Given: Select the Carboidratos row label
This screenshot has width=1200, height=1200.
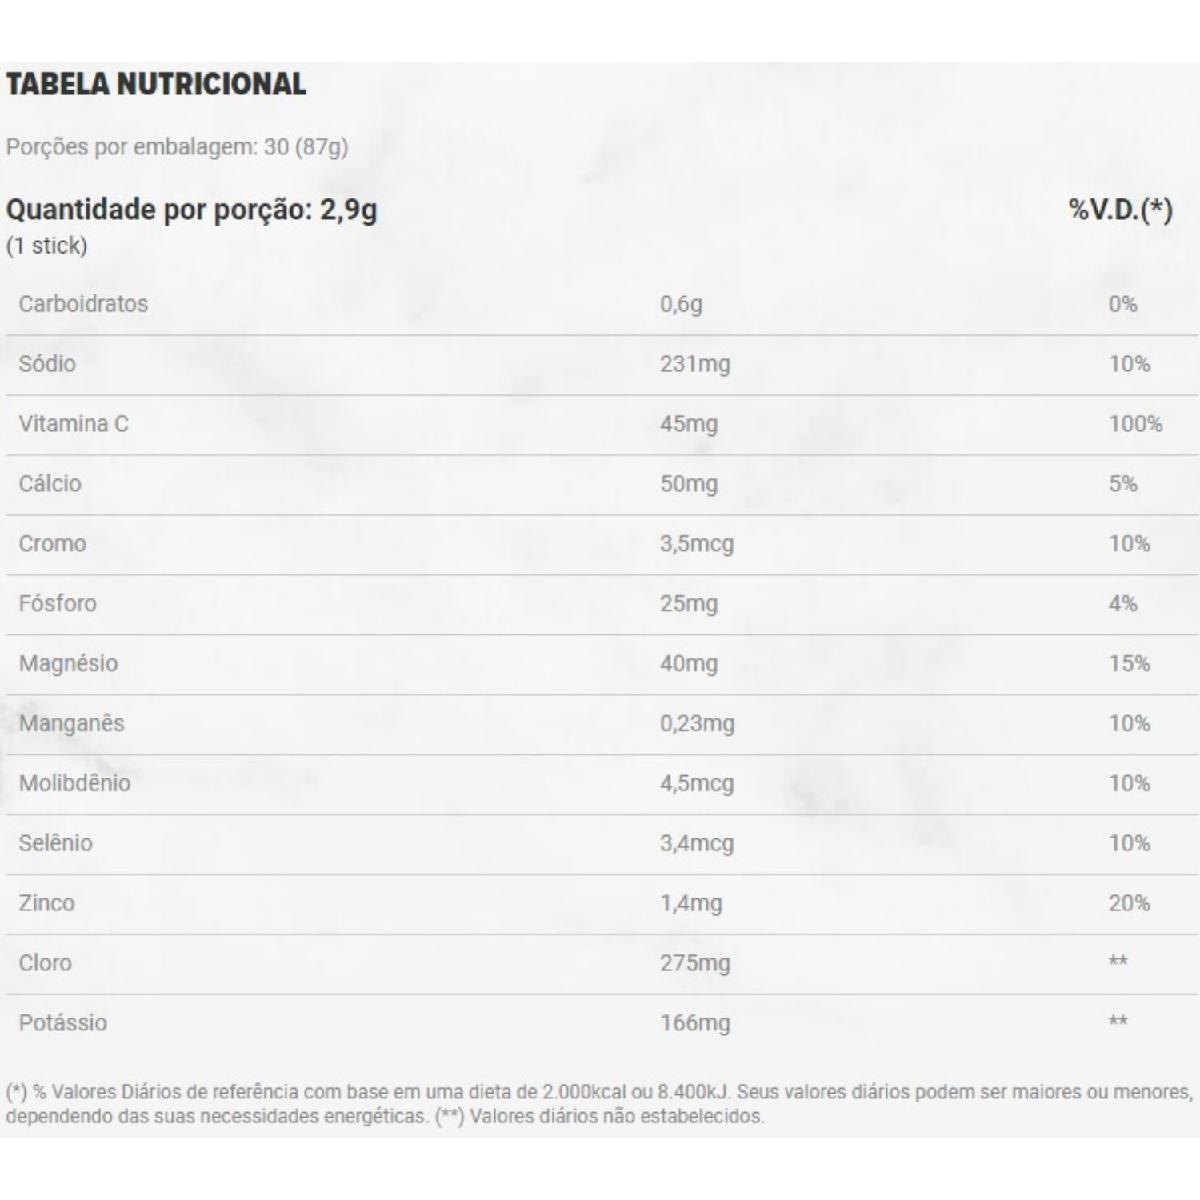Looking at the screenshot, I should (x=83, y=304).
